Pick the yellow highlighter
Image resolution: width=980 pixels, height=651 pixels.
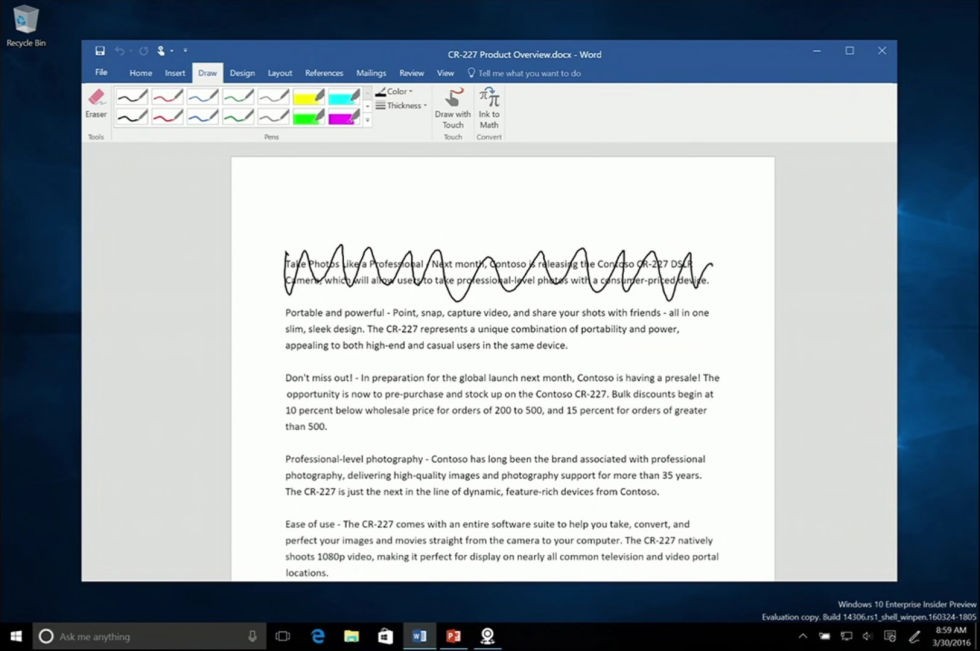pyautogui.click(x=309, y=97)
